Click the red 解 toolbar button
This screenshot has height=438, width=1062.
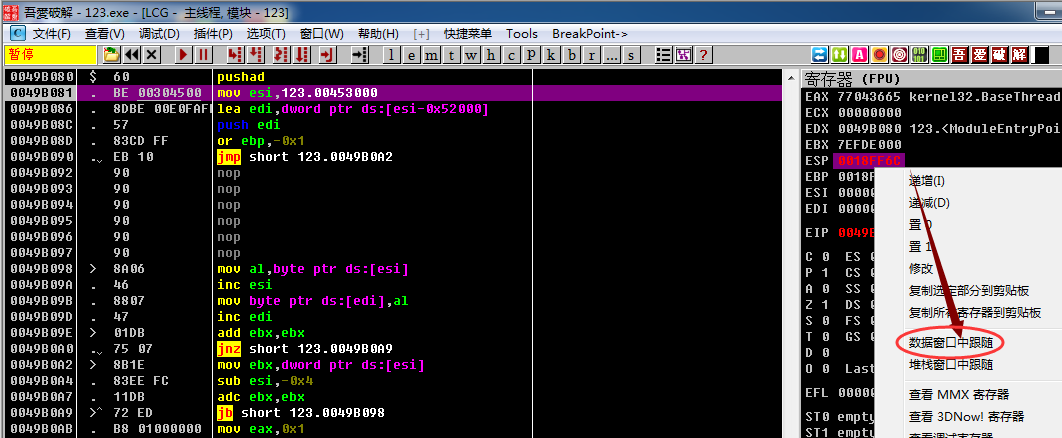(1019, 55)
